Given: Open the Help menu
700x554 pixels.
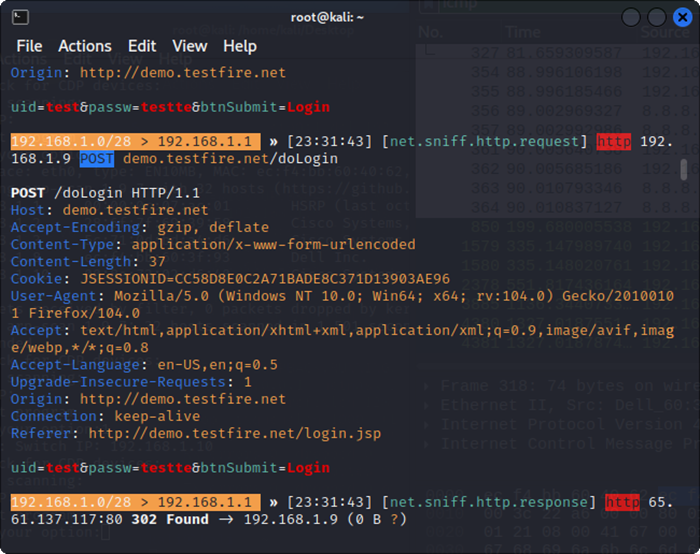Looking at the screenshot, I should (240, 46).
